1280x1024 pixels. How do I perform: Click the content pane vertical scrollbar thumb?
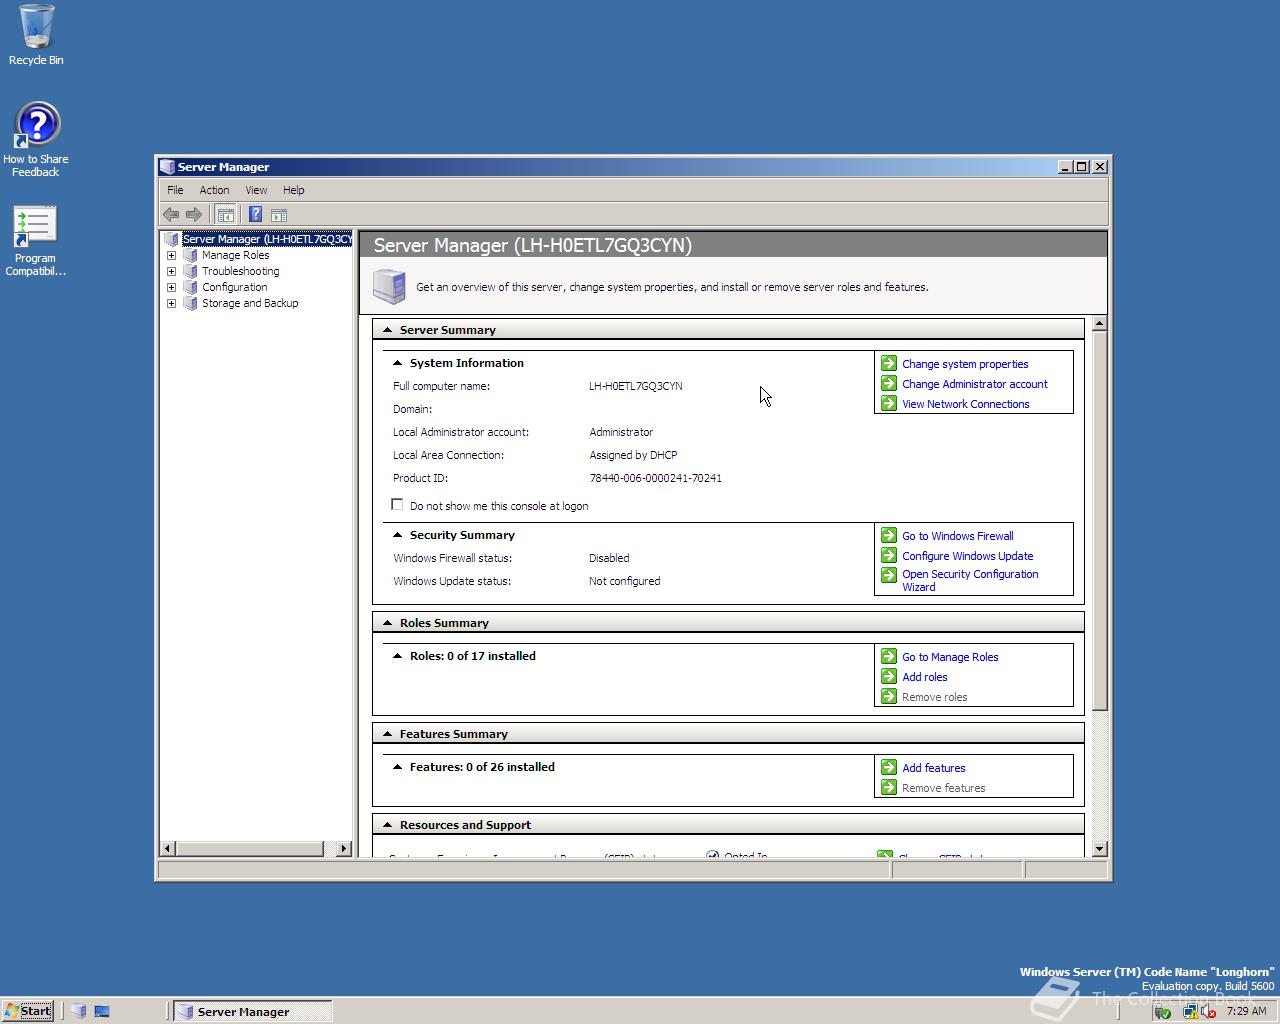tap(1099, 520)
